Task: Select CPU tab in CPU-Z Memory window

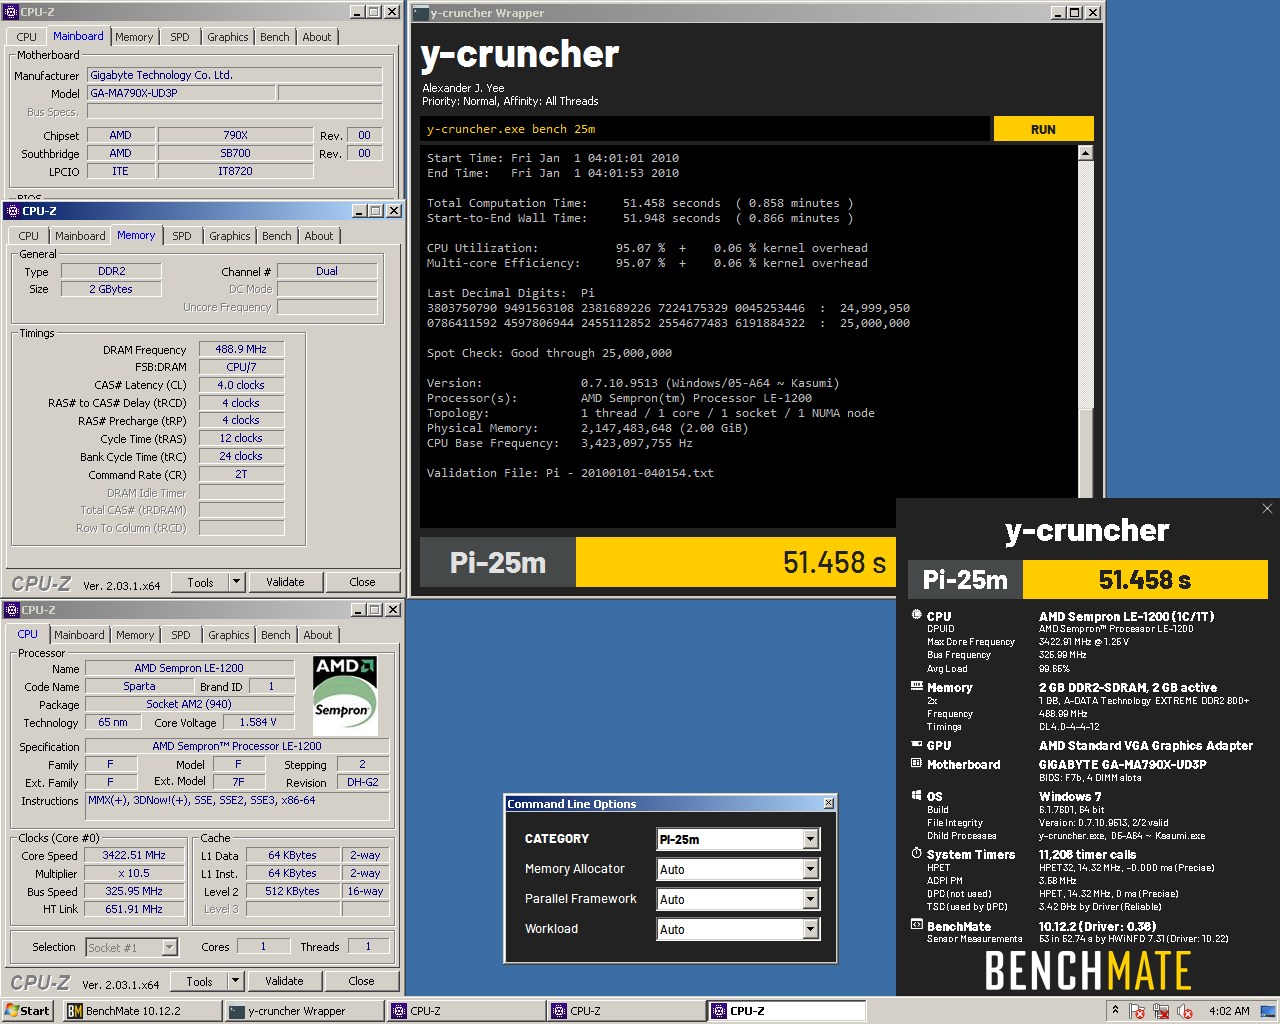Action: coord(29,236)
